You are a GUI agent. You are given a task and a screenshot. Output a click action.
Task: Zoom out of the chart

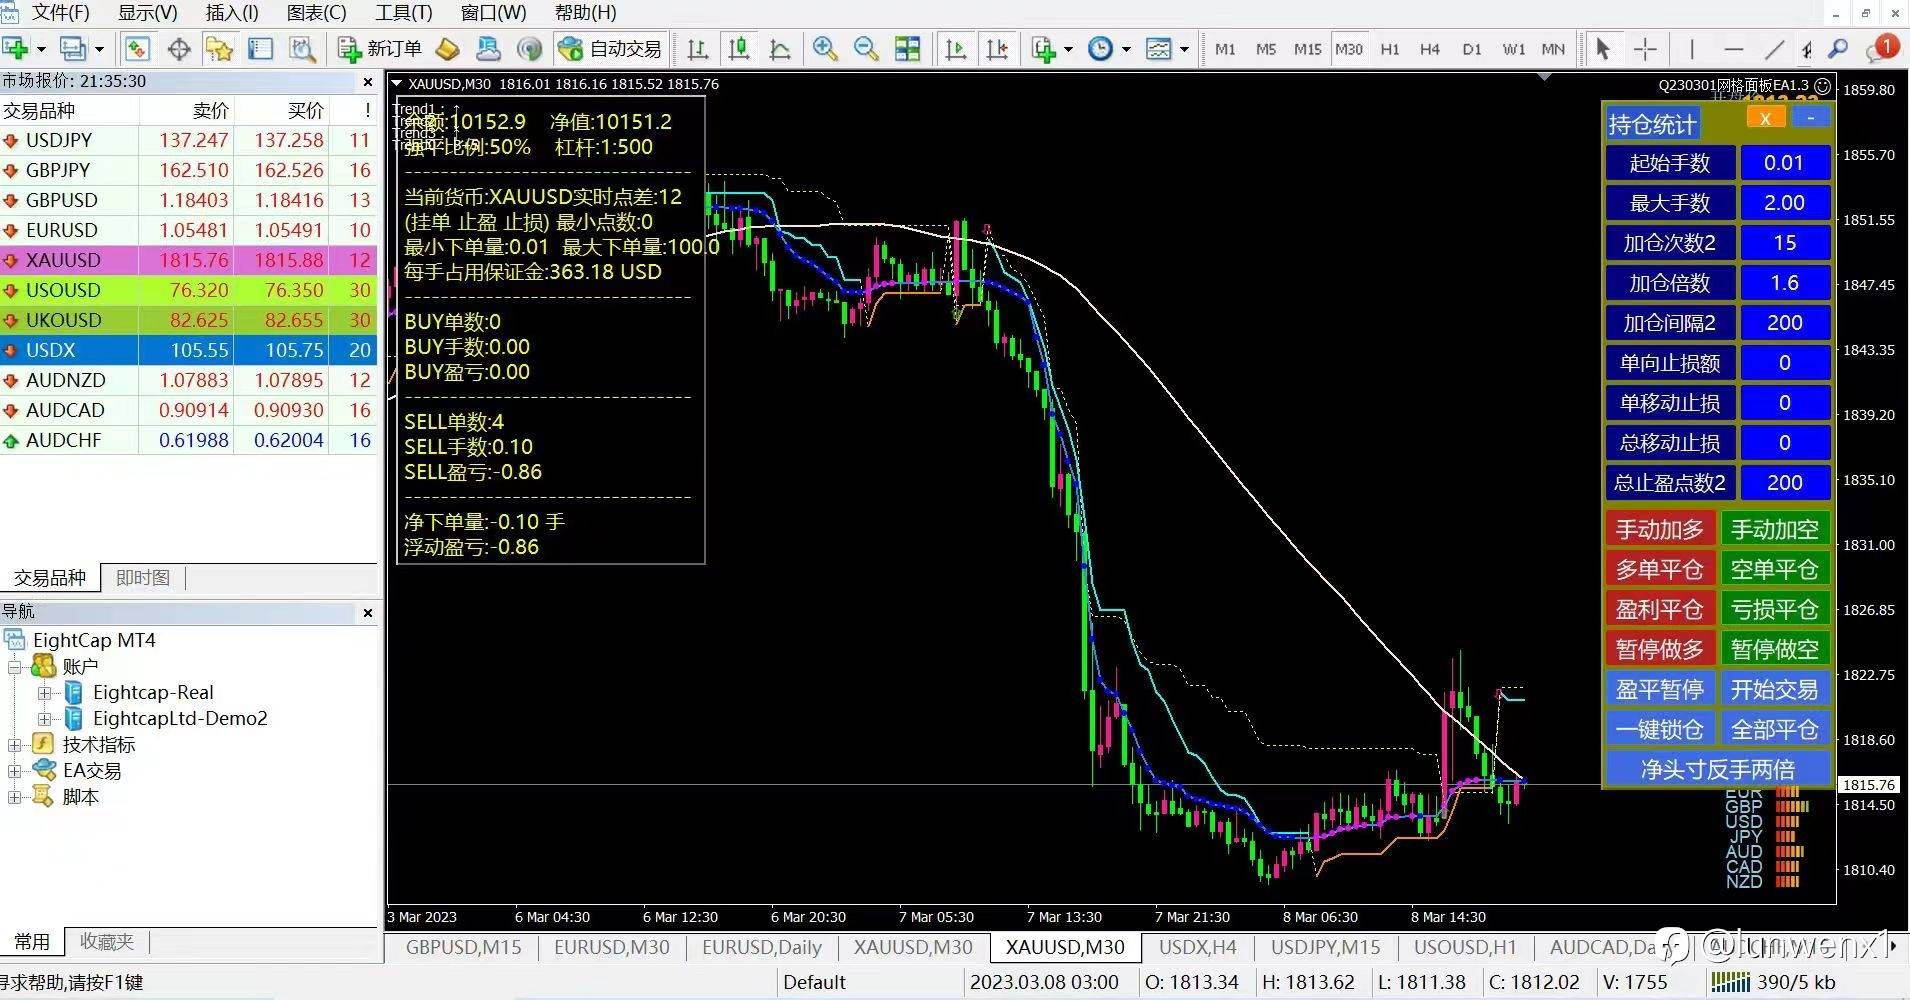pyautogui.click(x=866, y=48)
